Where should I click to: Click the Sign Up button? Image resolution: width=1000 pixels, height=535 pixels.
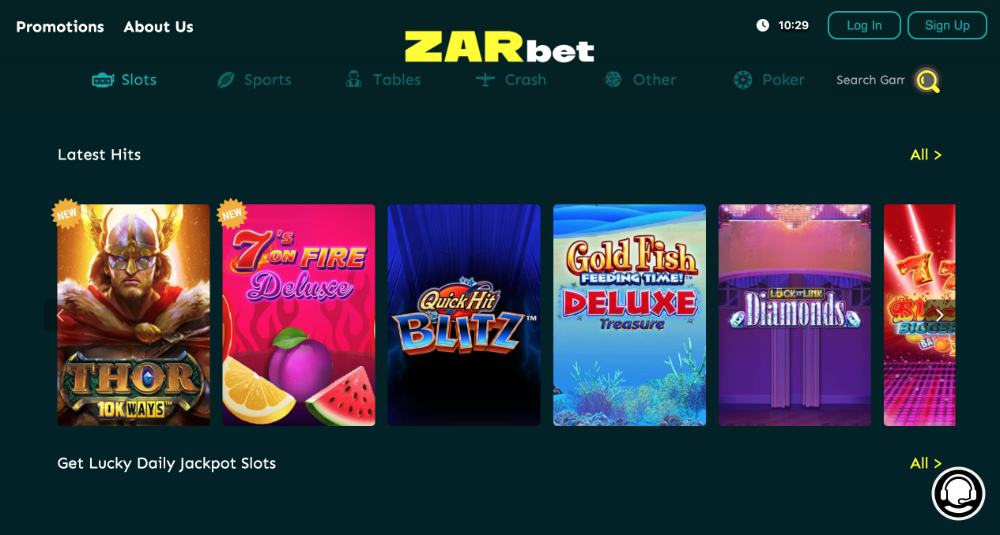(947, 26)
